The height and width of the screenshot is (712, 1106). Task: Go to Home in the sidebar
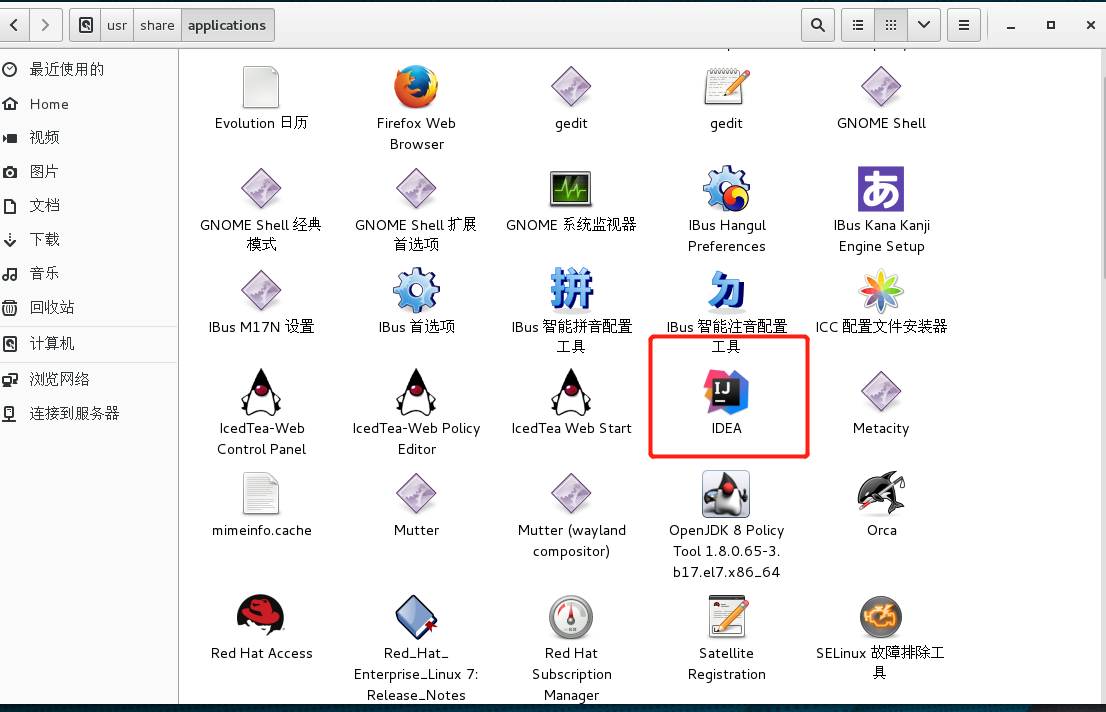pyautogui.click(x=89, y=104)
